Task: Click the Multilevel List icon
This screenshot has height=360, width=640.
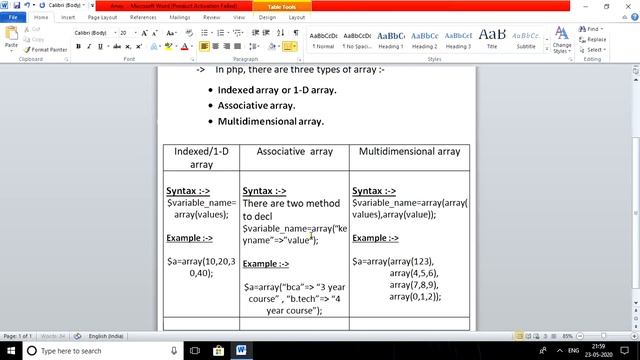Action: point(237,33)
